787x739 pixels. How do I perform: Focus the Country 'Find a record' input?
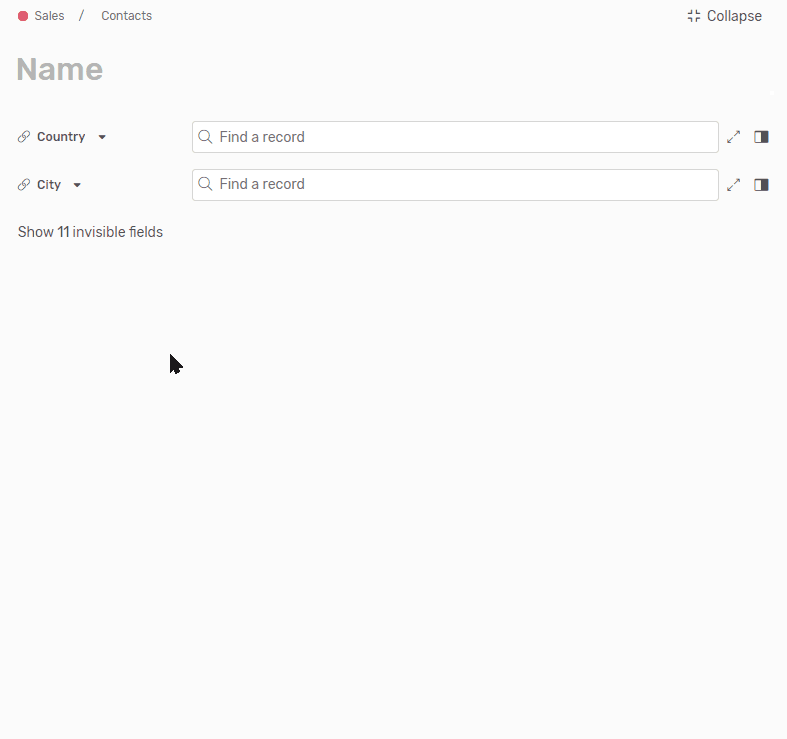[460, 137]
